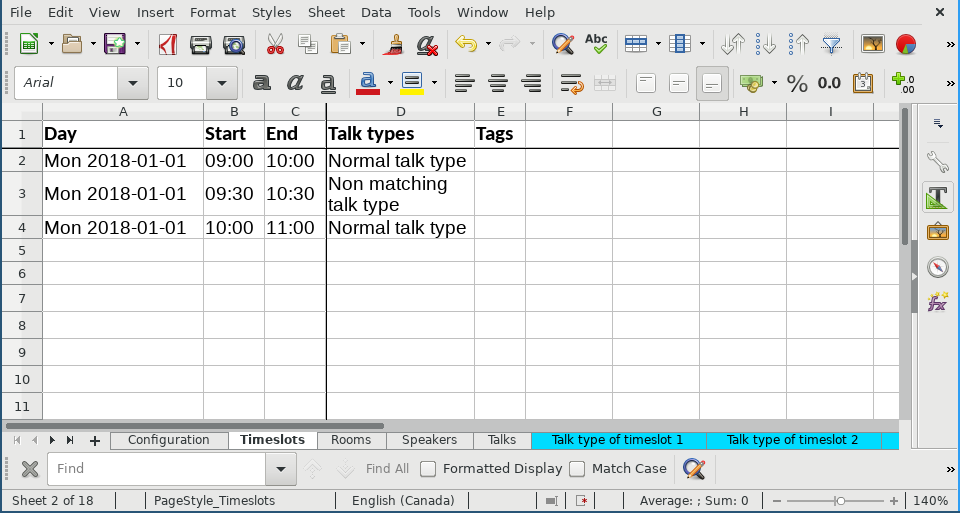Open the Functions panel in the sidebar
This screenshot has height=513, width=960.
(937, 301)
